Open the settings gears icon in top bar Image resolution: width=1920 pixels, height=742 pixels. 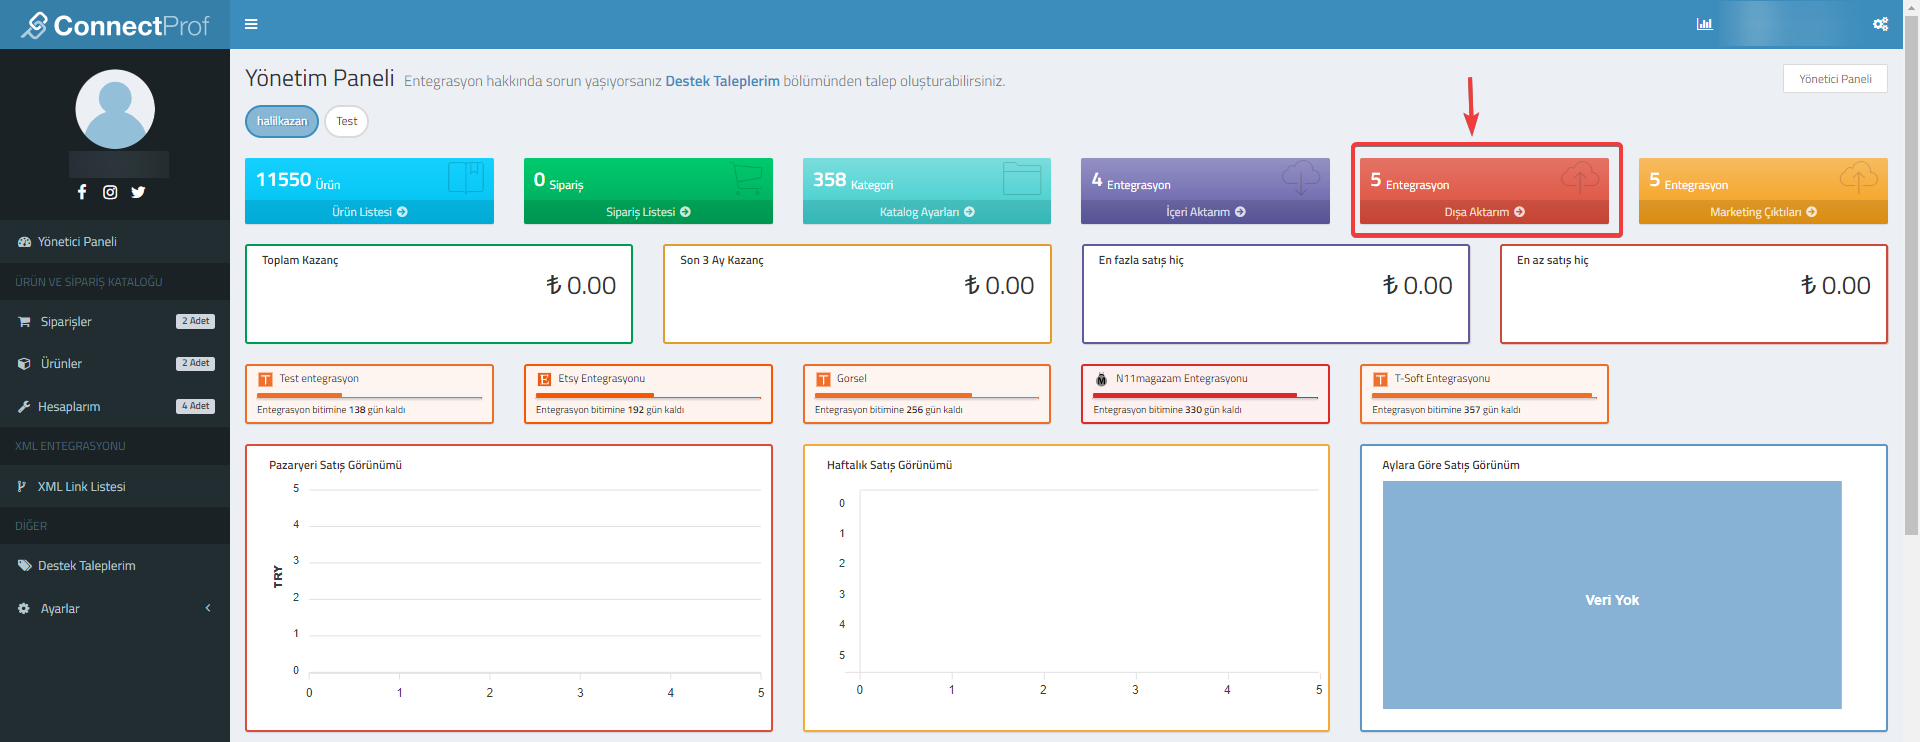1881,24
